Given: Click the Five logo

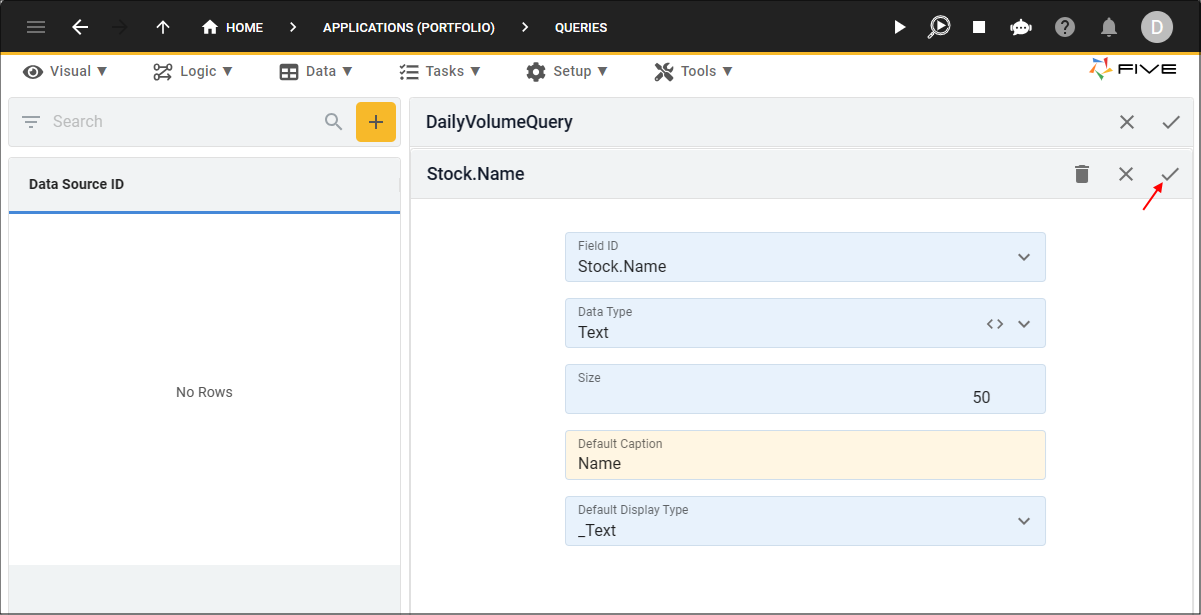Looking at the screenshot, I should [1133, 69].
